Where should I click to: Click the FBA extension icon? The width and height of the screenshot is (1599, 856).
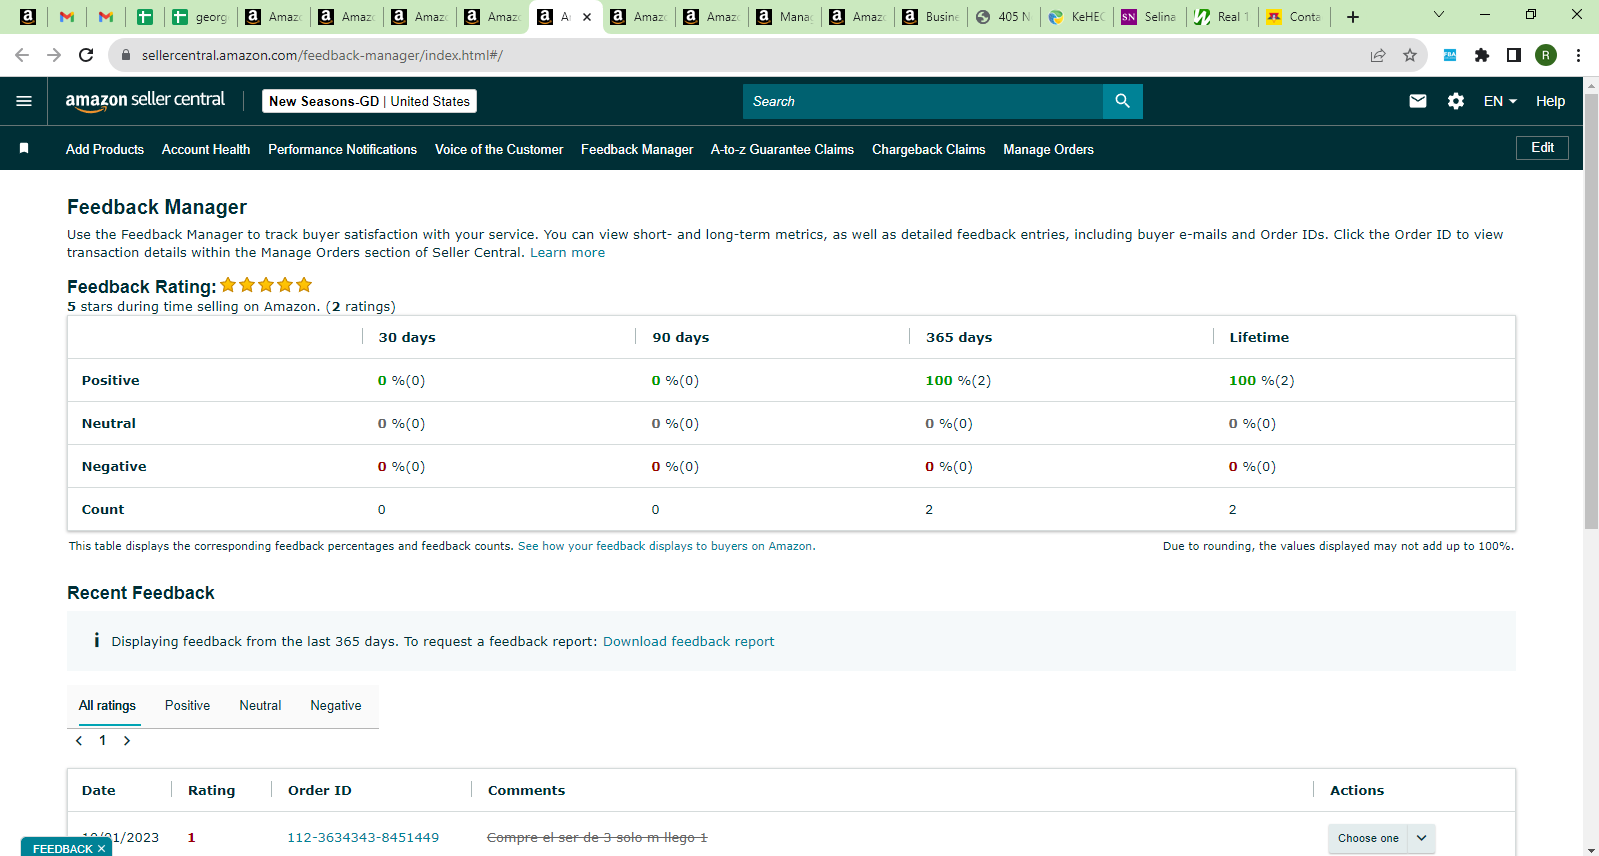pyautogui.click(x=1450, y=55)
